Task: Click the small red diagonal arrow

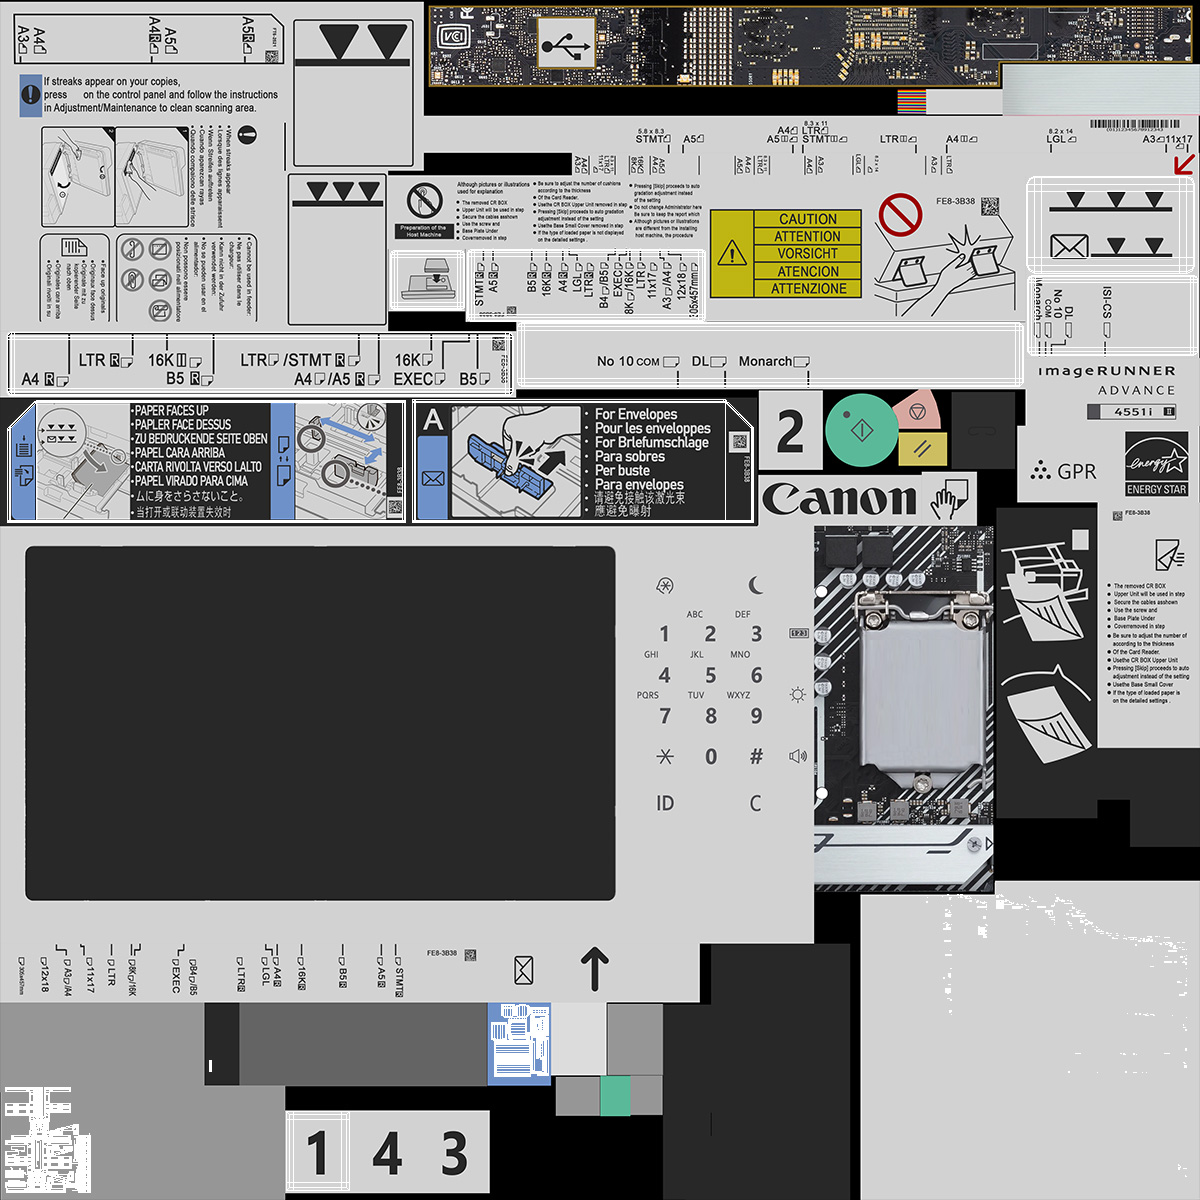Action: click(x=1184, y=163)
